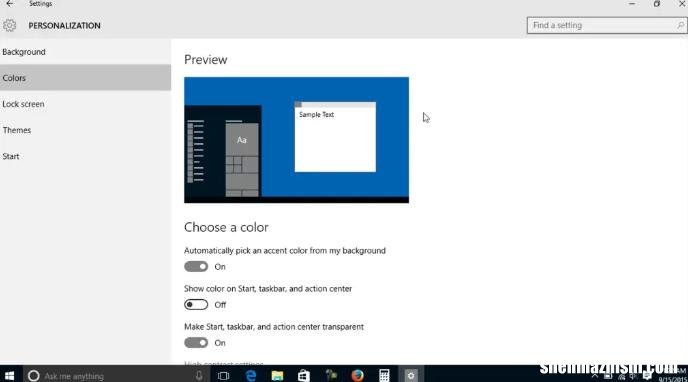688x382 pixels.
Task: Turn off automatic accent color picking
Action: tap(196, 267)
